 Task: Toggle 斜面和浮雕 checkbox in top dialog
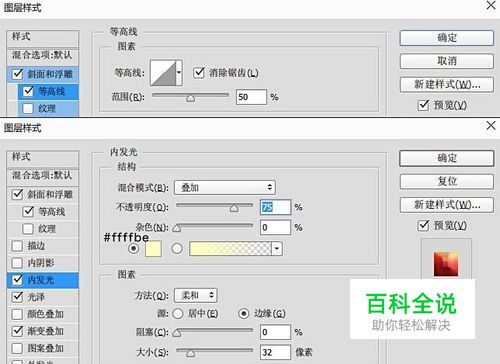[x=17, y=74]
